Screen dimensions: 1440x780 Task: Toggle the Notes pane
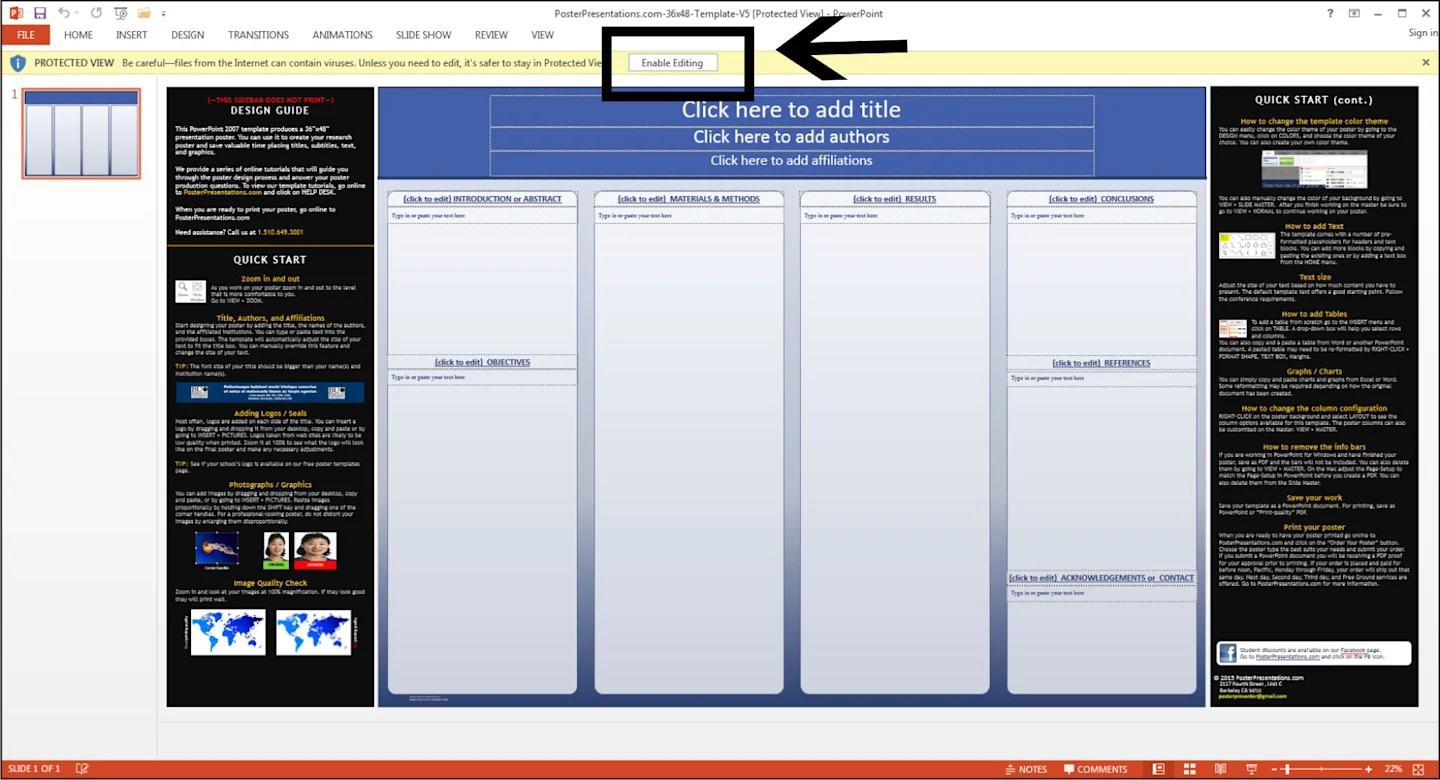point(1027,768)
